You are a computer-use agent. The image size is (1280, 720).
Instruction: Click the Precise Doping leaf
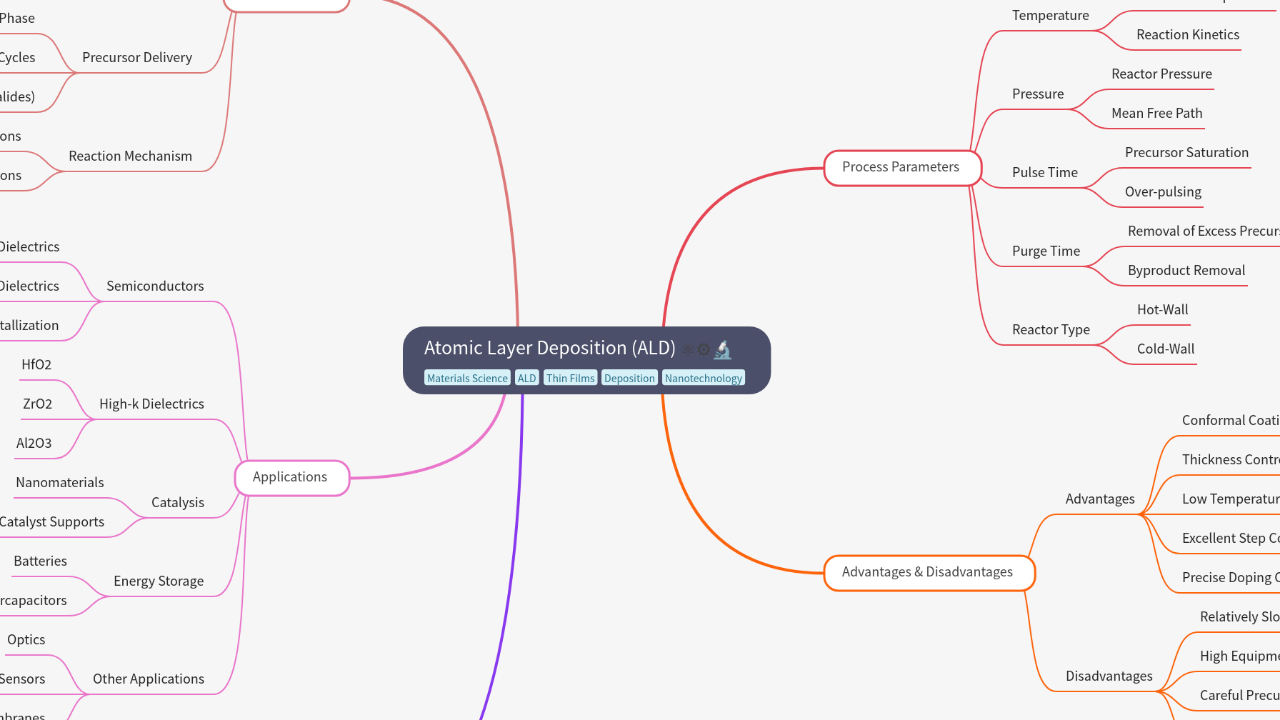tap(1231, 577)
